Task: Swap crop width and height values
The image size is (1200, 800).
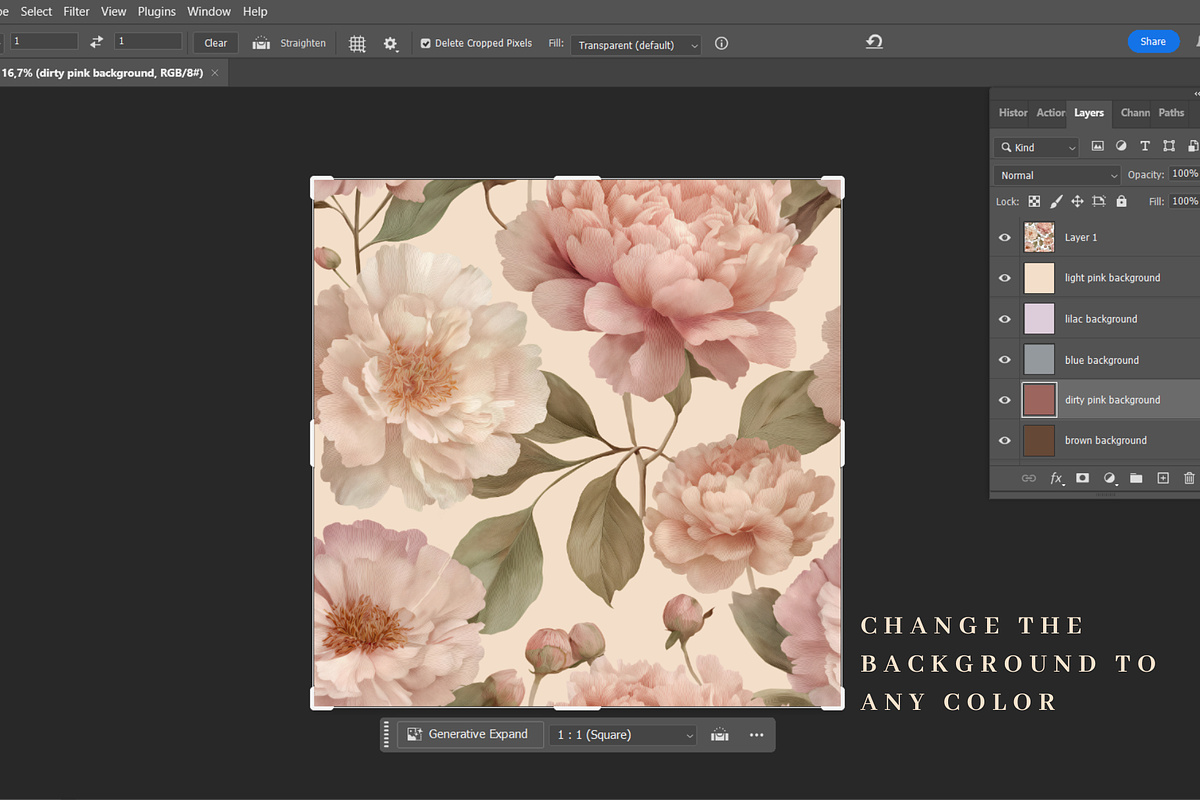Action: [97, 42]
